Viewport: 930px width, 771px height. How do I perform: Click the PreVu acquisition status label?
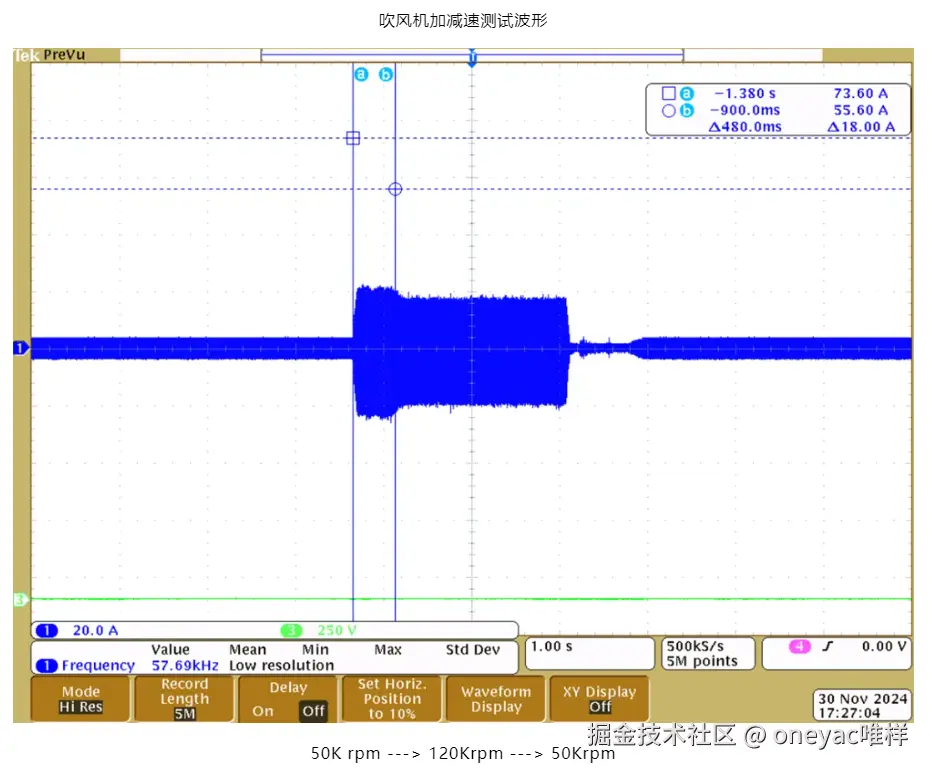pos(64,55)
